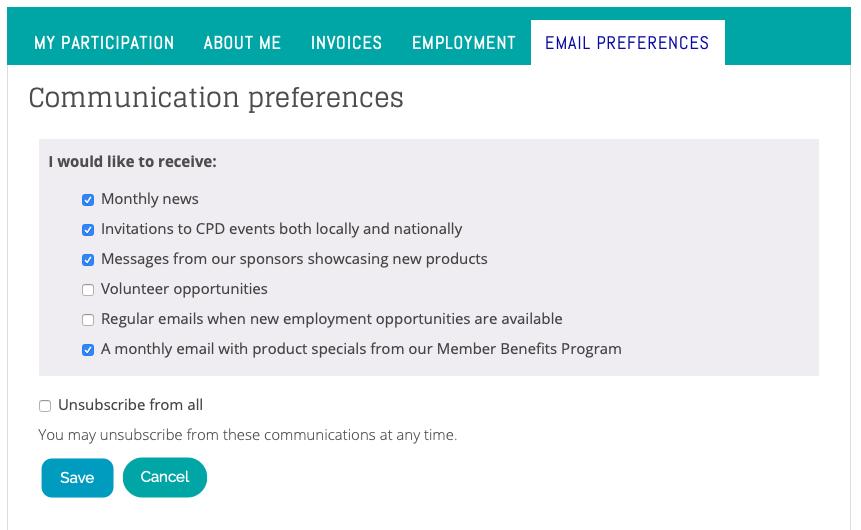This screenshot has height=530, width=861.
Task: Uncheck the Monthly news checkbox
Action: coord(88,199)
